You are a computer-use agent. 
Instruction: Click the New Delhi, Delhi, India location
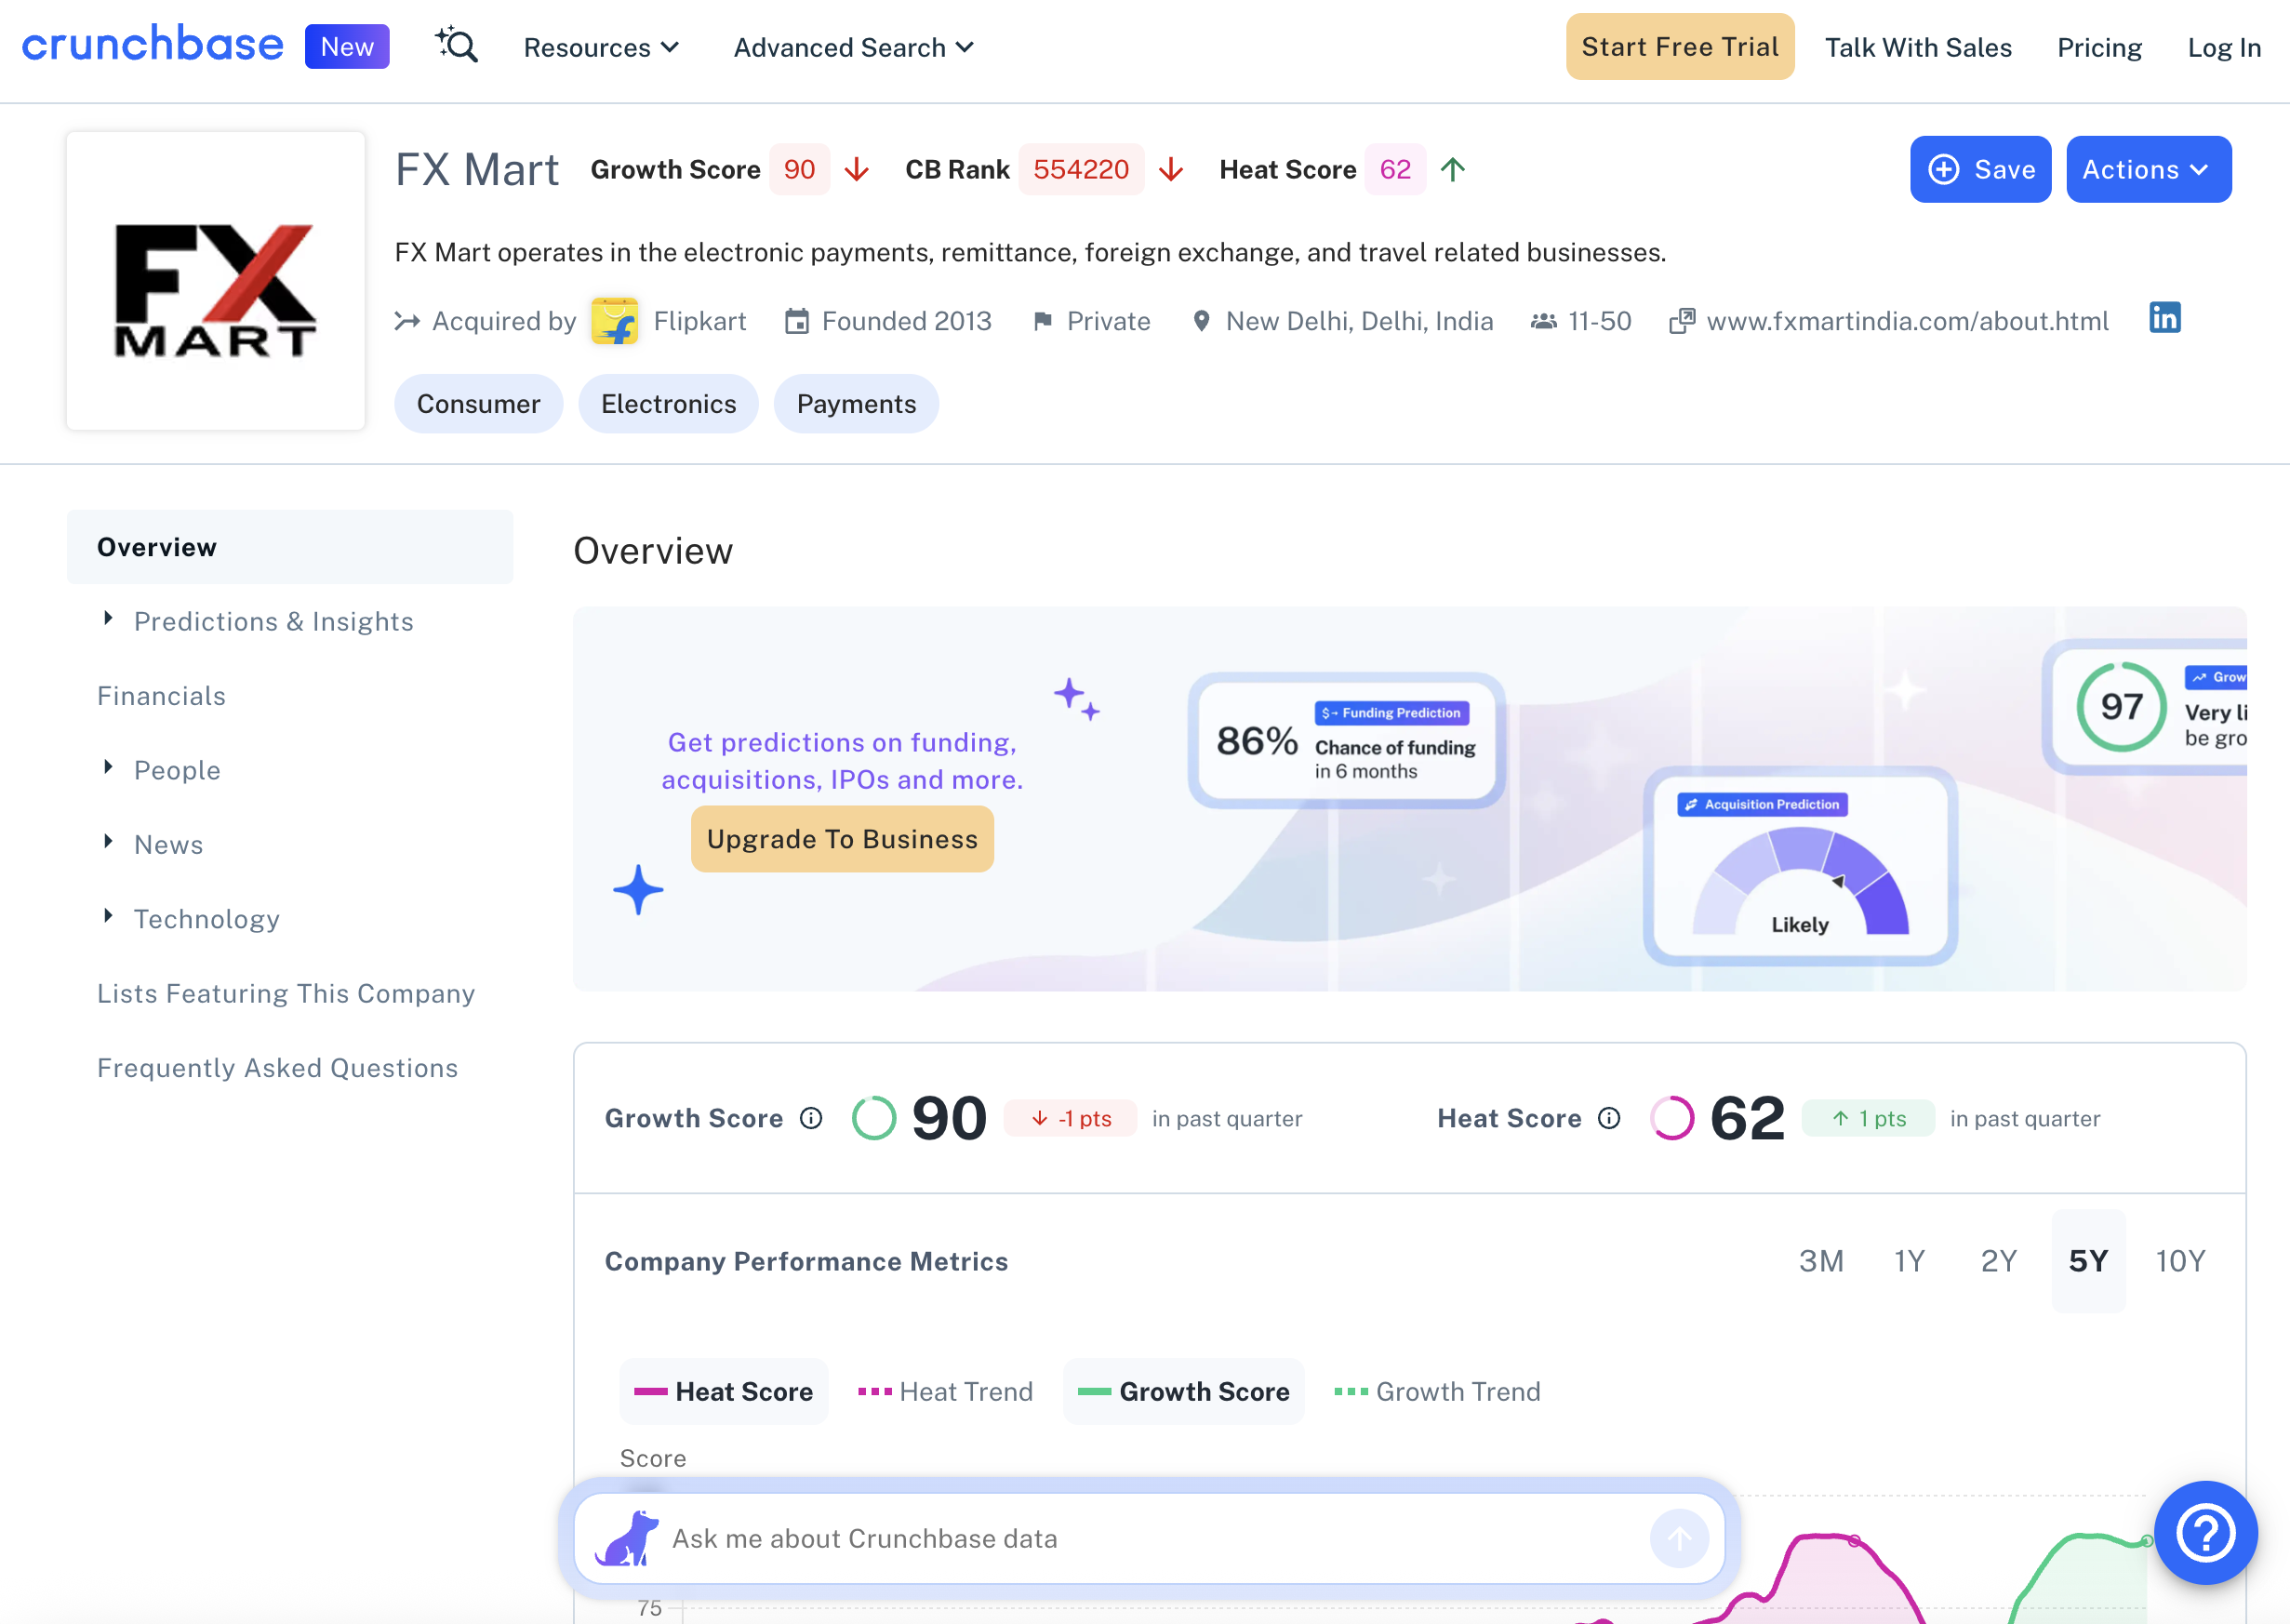coord(1358,321)
